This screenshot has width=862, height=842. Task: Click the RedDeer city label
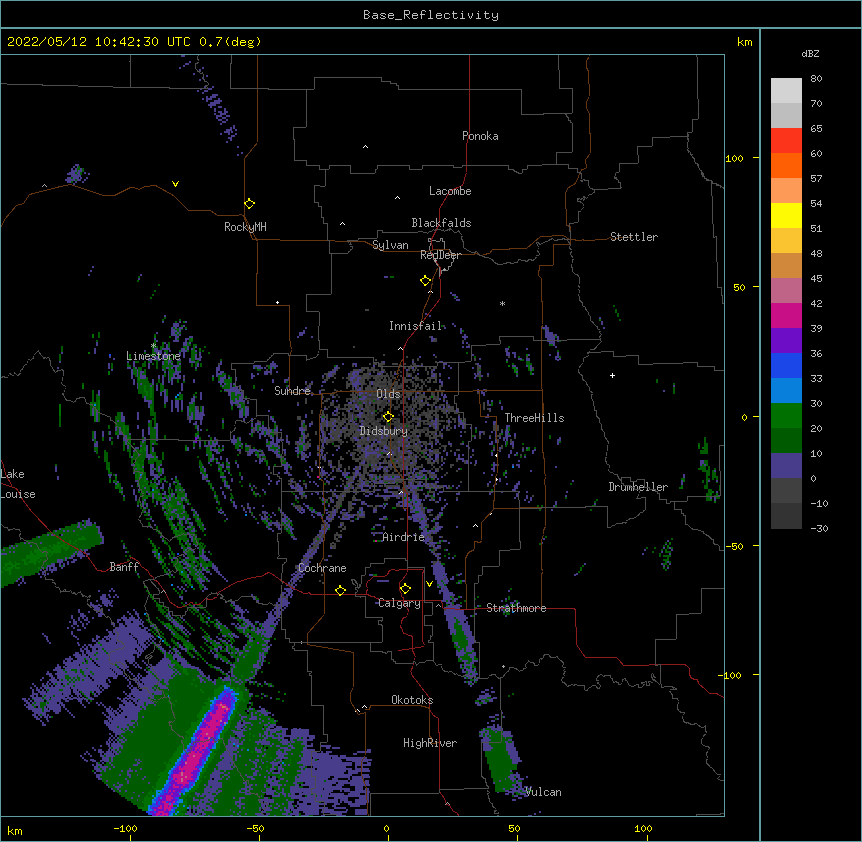[x=440, y=255]
